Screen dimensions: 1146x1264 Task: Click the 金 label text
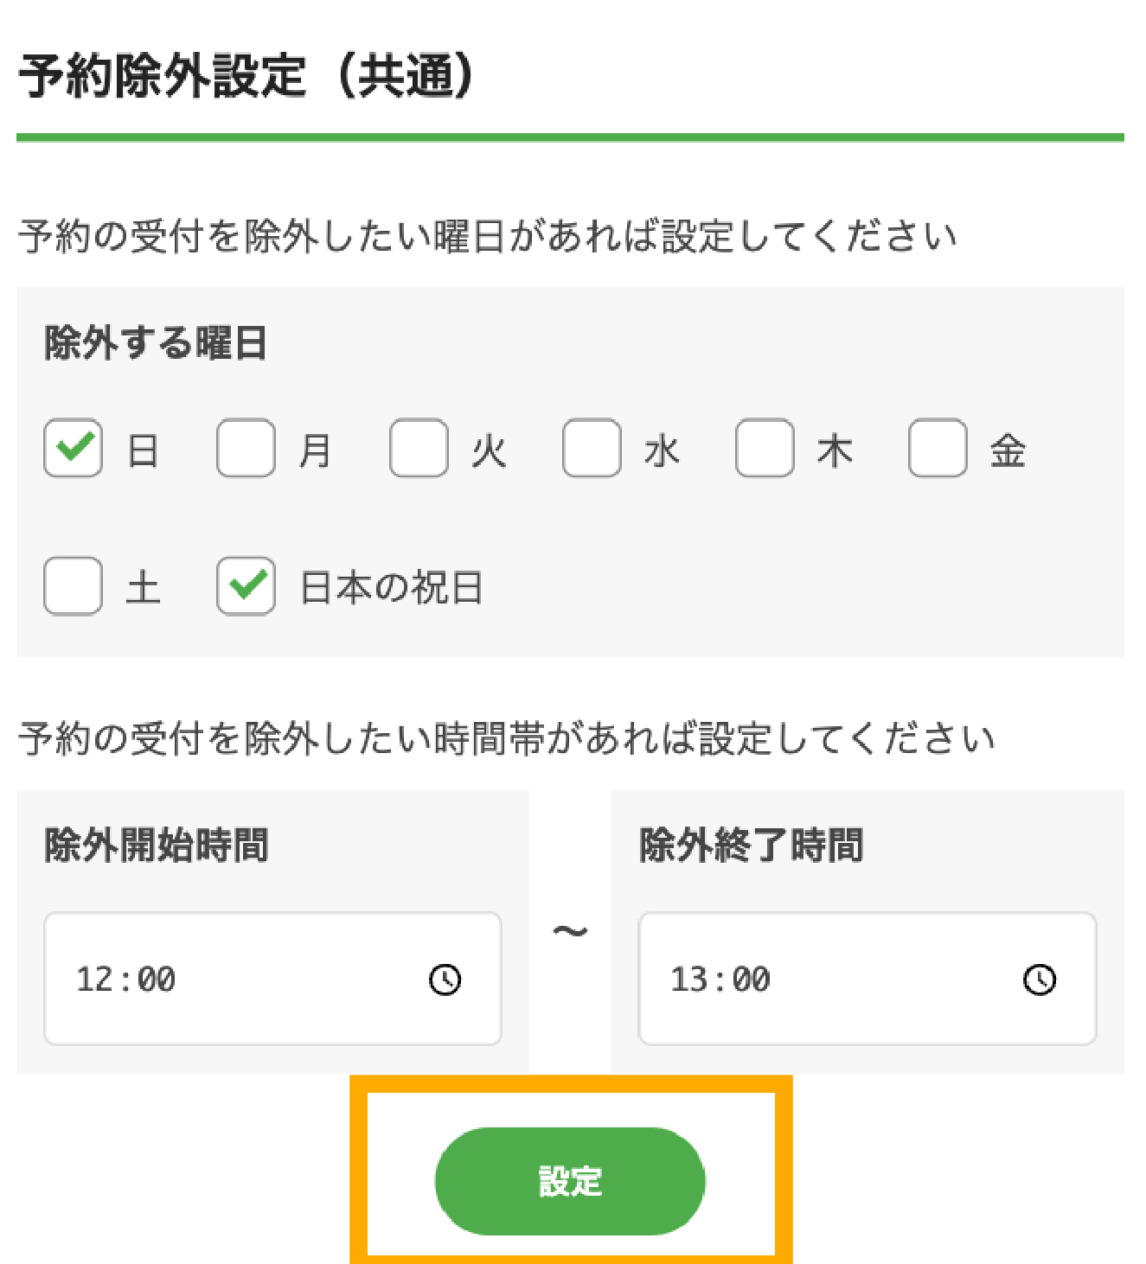1007,450
